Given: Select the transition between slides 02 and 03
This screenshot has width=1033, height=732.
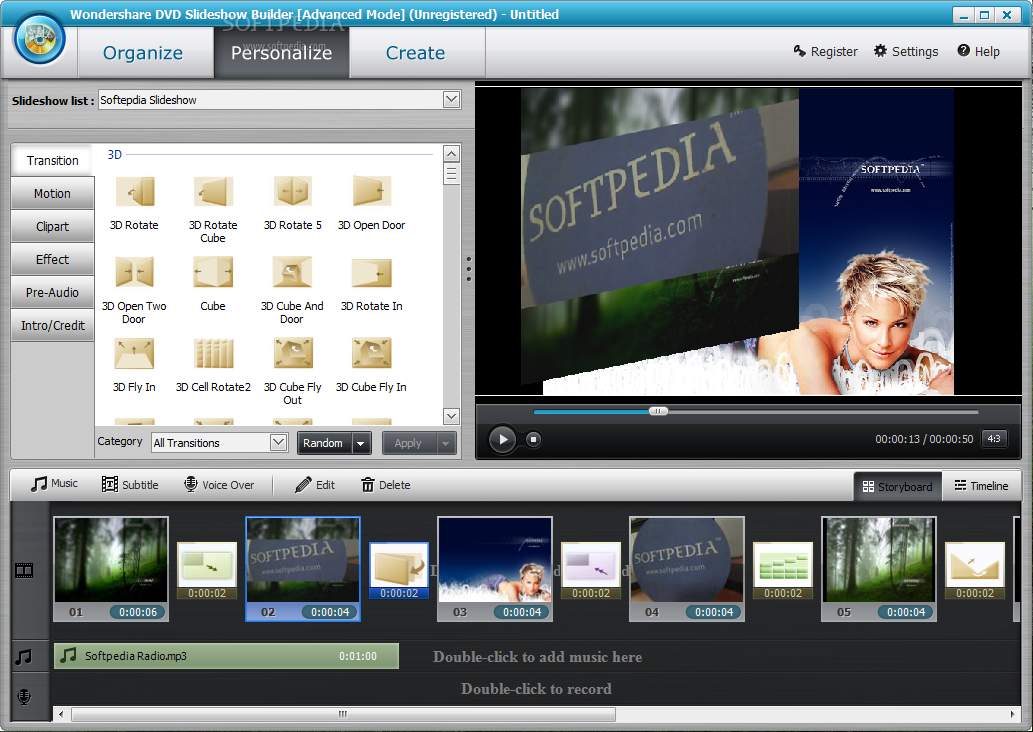Looking at the screenshot, I should pos(399,571).
